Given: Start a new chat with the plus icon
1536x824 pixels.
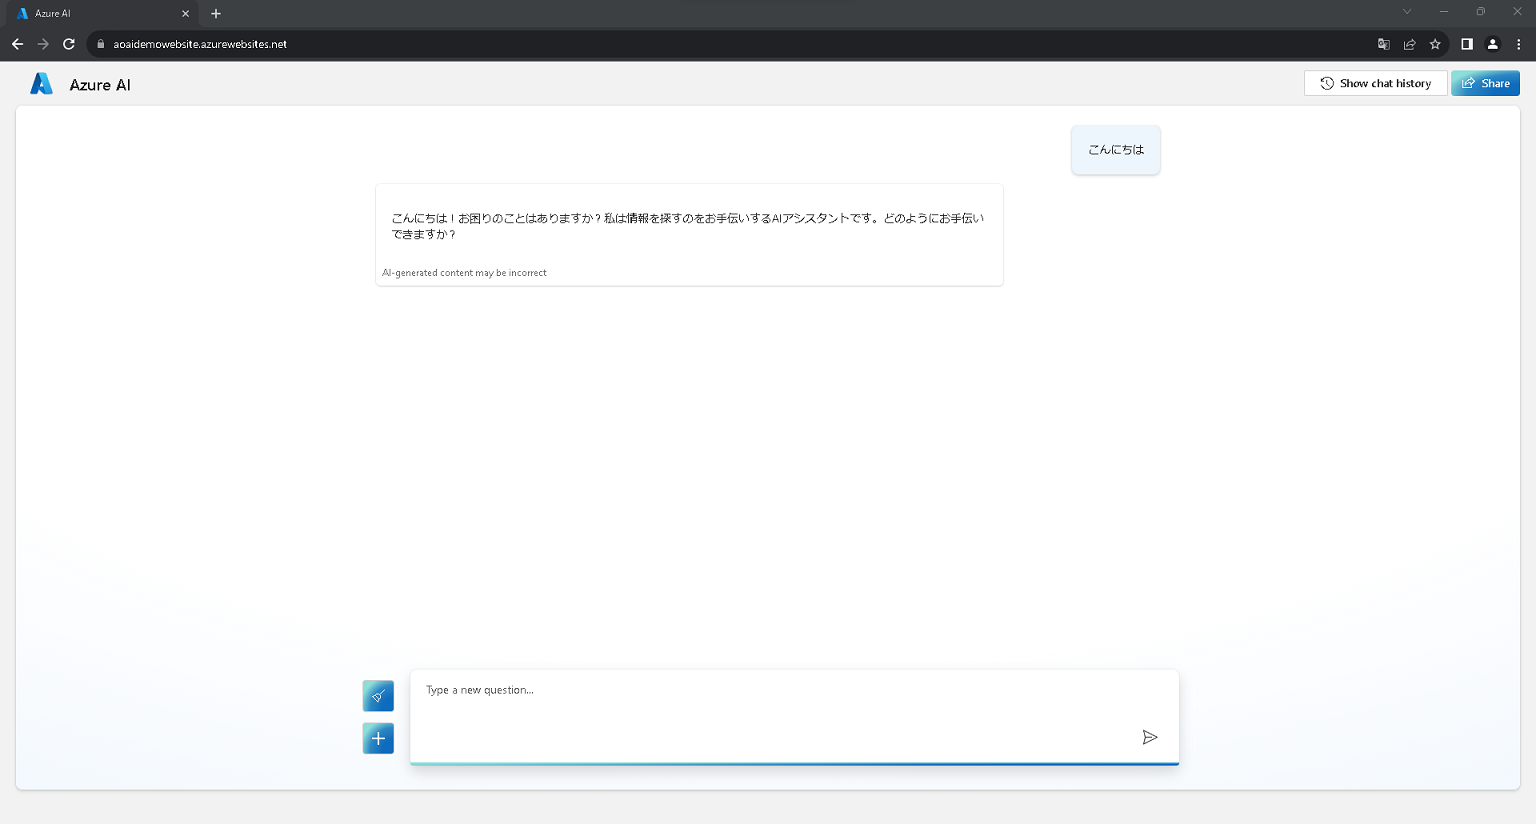Looking at the screenshot, I should tap(378, 738).
